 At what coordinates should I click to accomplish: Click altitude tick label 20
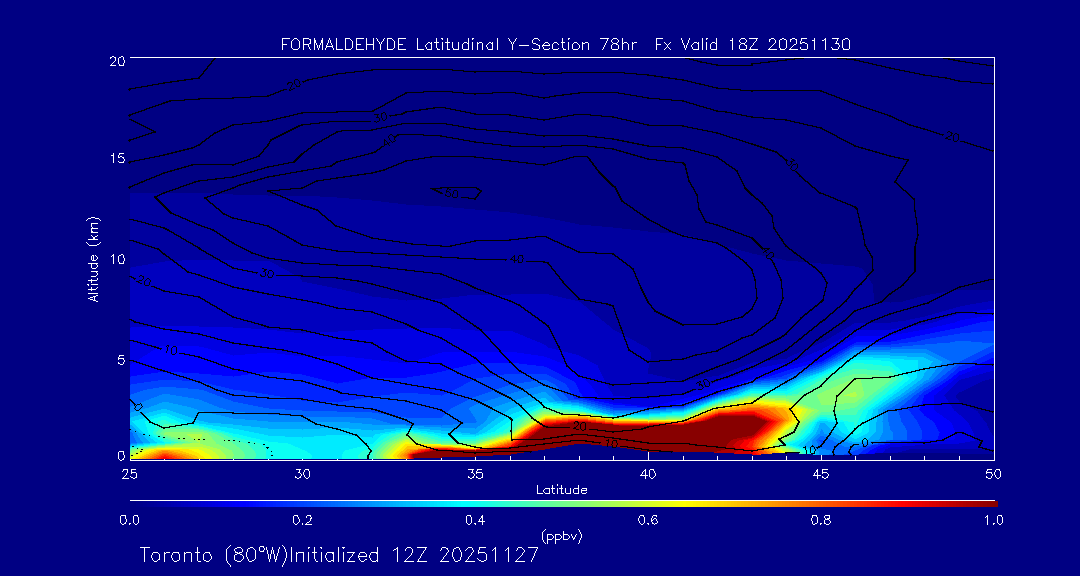(116, 61)
